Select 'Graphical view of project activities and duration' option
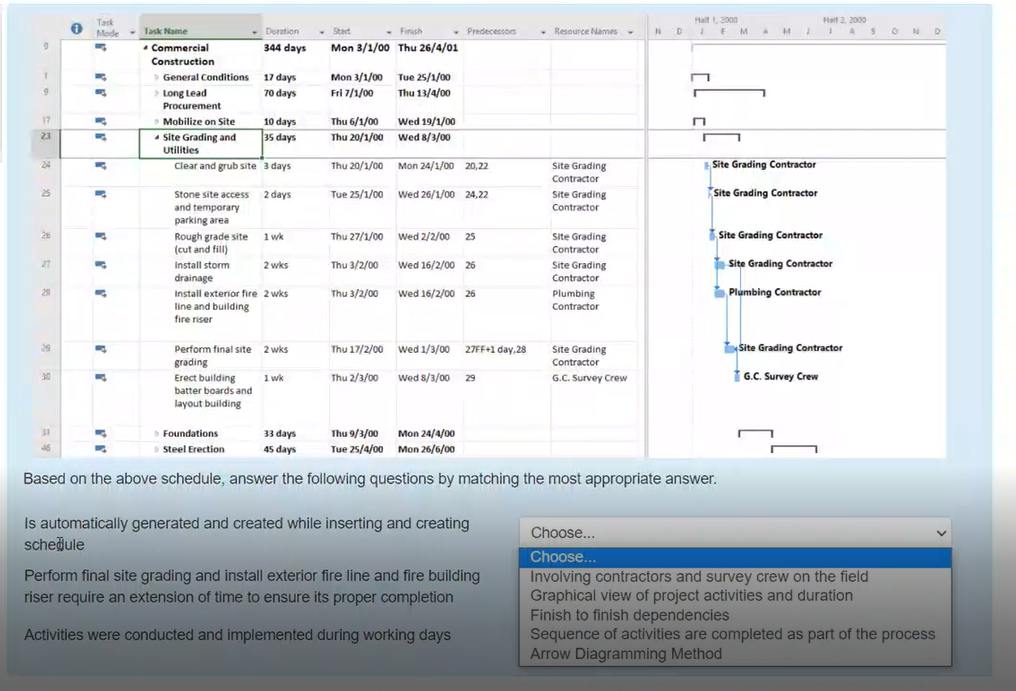Image resolution: width=1016 pixels, height=691 pixels. pos(691,596)
